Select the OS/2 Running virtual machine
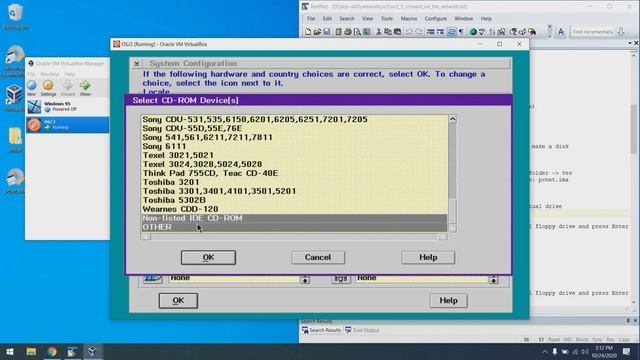The image size is (640, 360). tap(67, 124)
